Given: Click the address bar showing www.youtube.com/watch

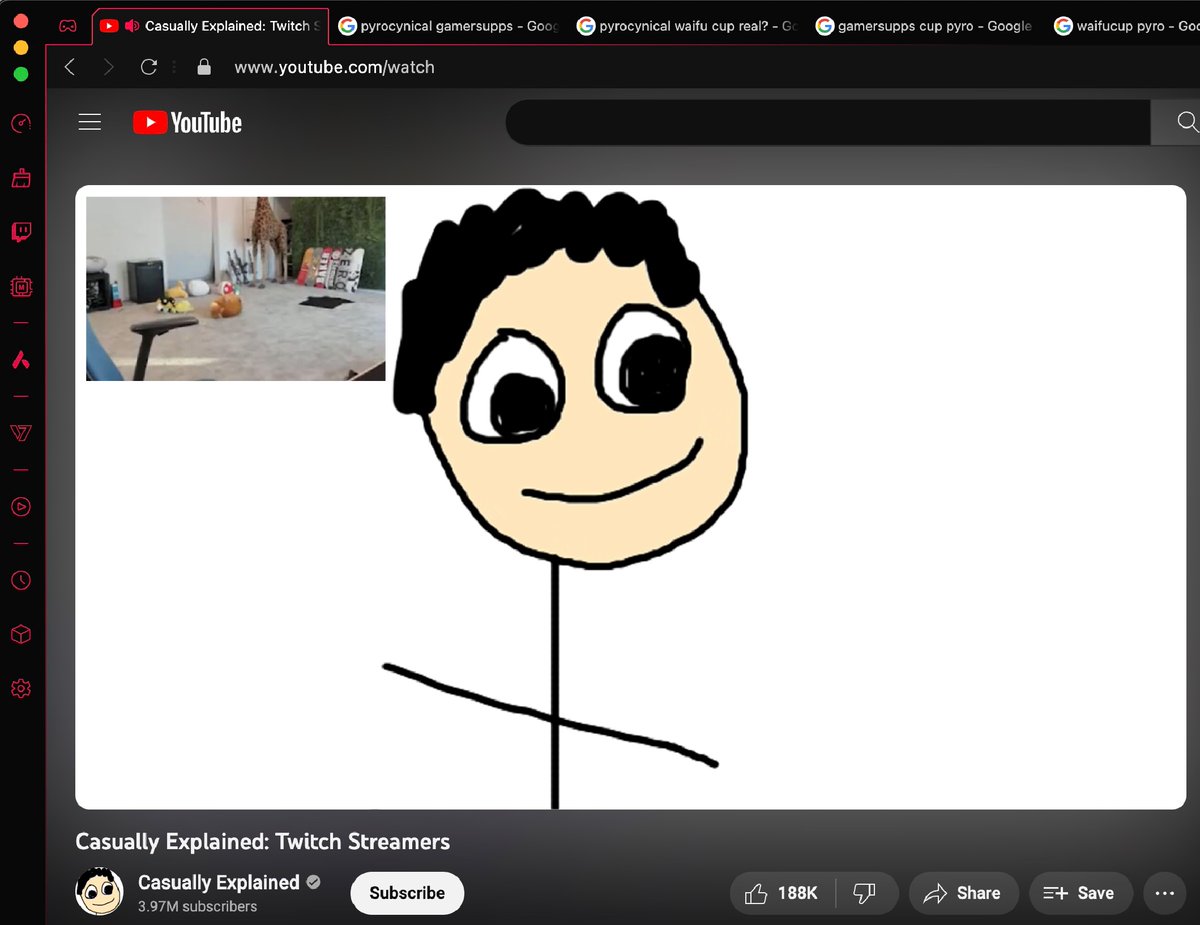Looking at the screenshot, I should point(334,67).
